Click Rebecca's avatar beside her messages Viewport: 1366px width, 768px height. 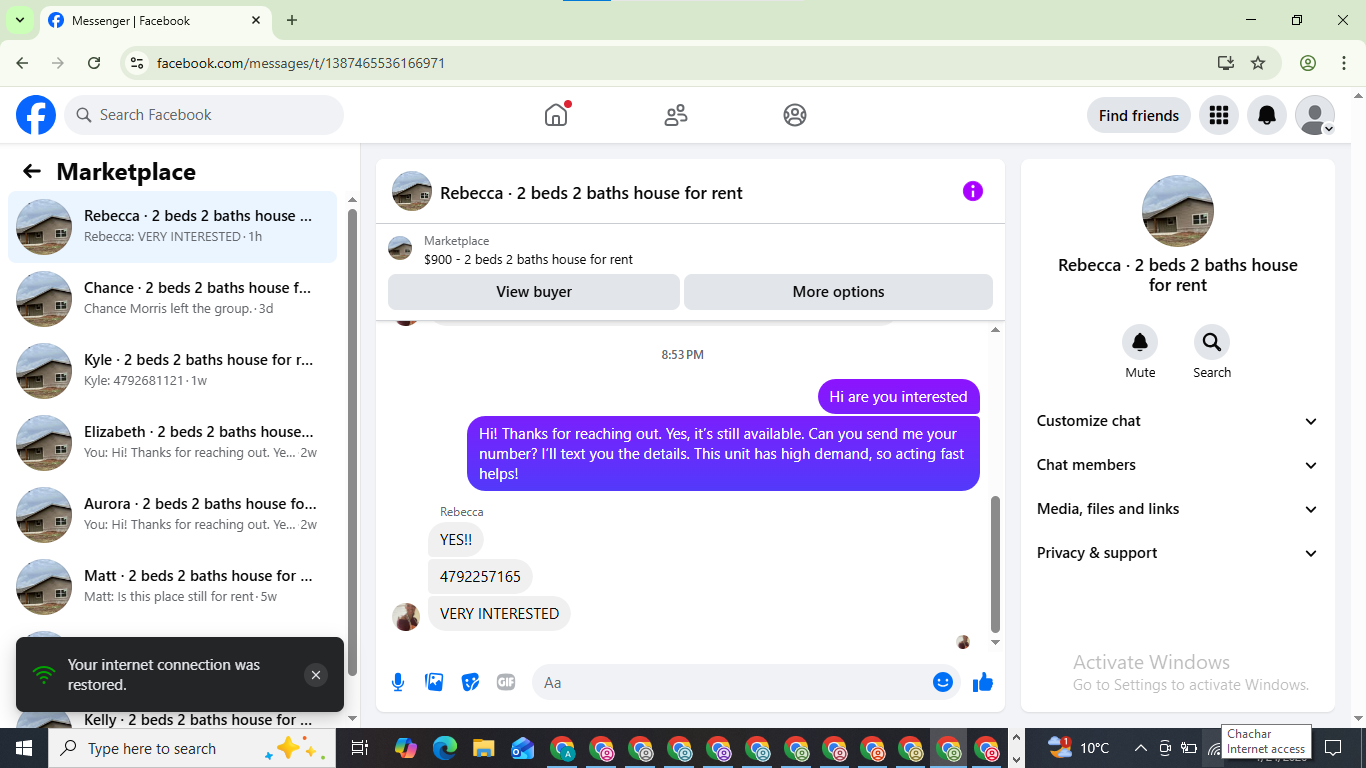tap(406, 616)
